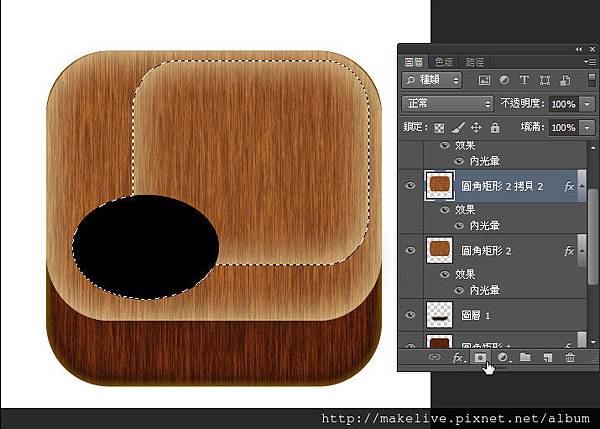Click 效果 label under 圓角矩形 2
This screenshot has width=600, height=429.
pos(465,274)
